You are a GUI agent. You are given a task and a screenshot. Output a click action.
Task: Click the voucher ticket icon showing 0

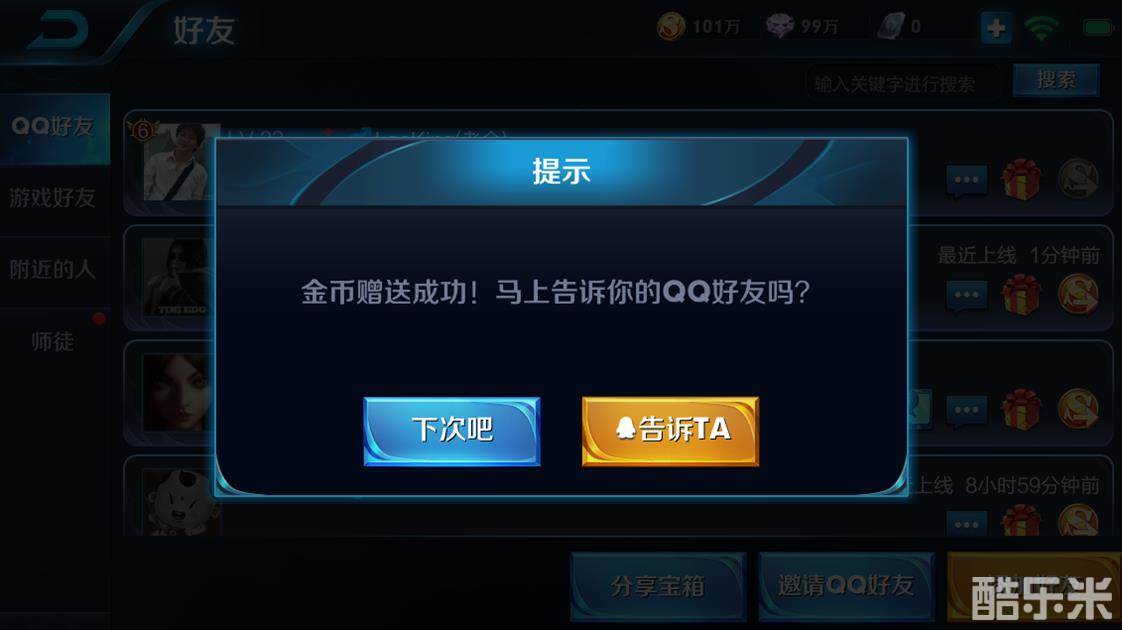pos(891,27)
